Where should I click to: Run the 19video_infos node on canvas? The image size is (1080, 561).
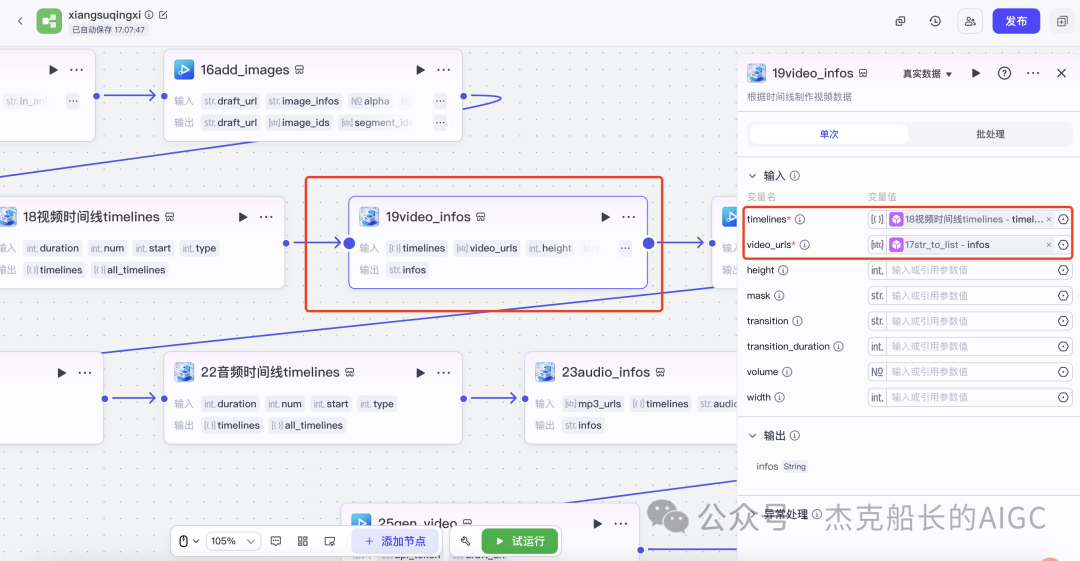point(605,217)
